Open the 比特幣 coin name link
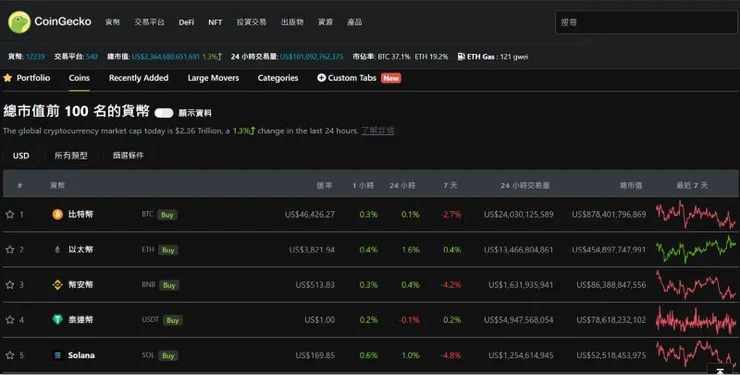740x375 pixels. (x=81, y=215)
